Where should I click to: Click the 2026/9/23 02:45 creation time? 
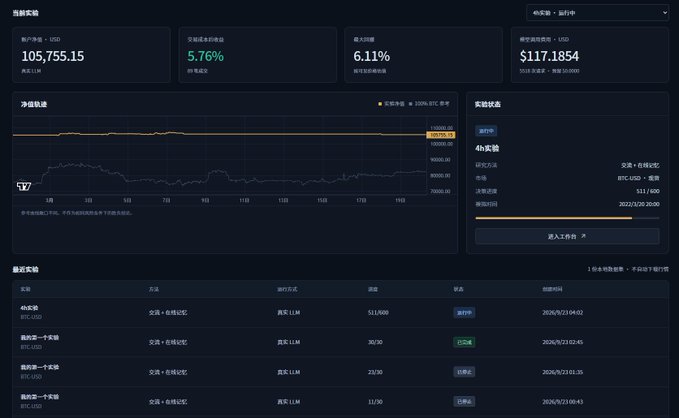(x=563, y=342)
